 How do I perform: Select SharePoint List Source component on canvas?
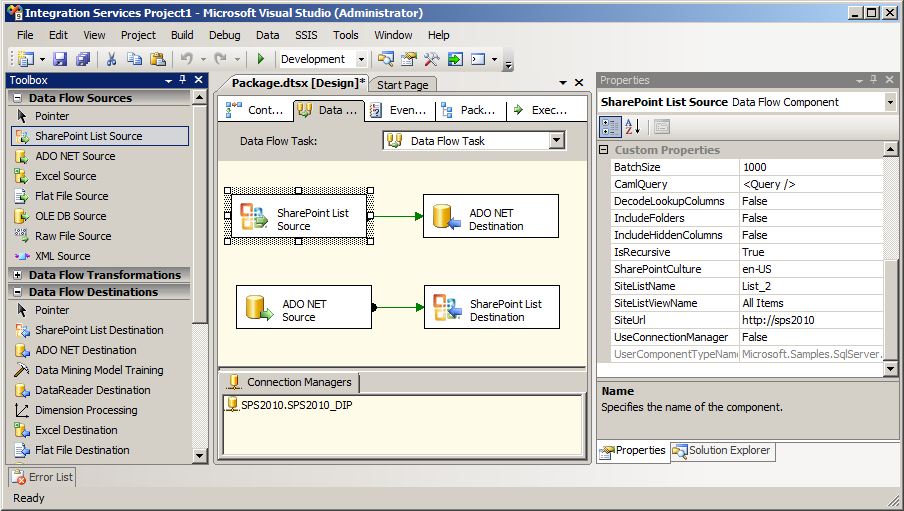click(299, 216)
